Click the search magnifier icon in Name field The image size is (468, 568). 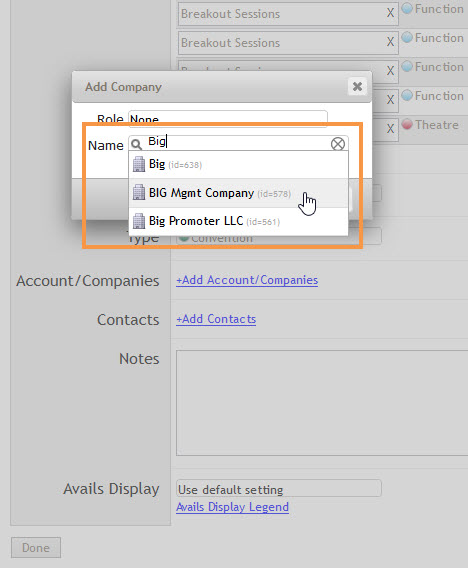coord(136,144)
